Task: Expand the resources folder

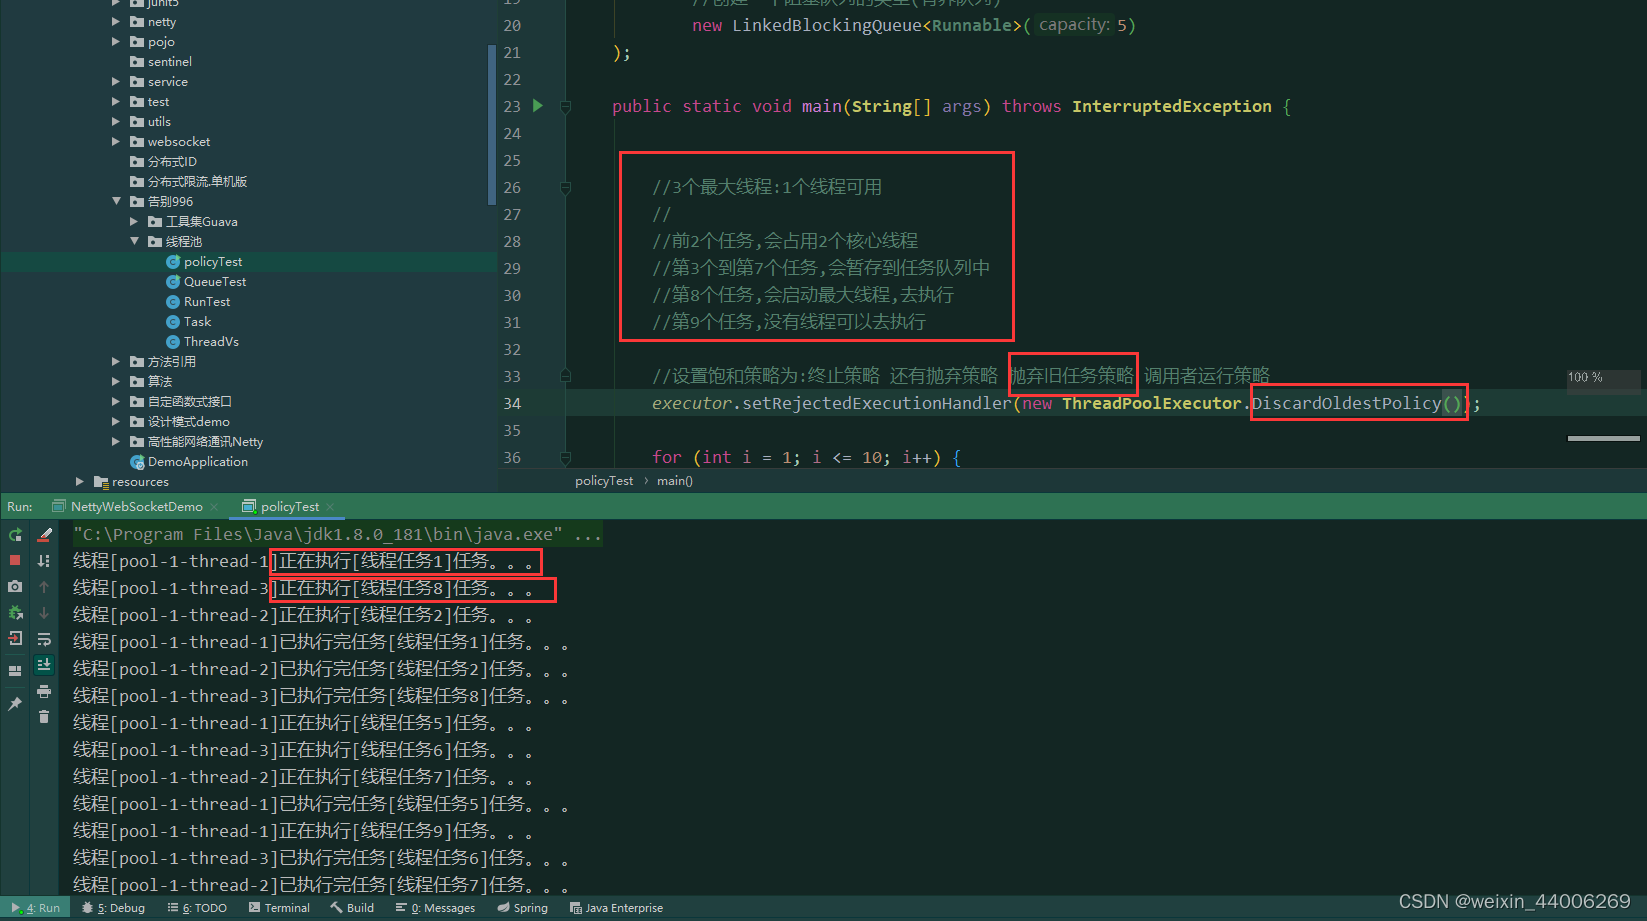Action: 80,481
